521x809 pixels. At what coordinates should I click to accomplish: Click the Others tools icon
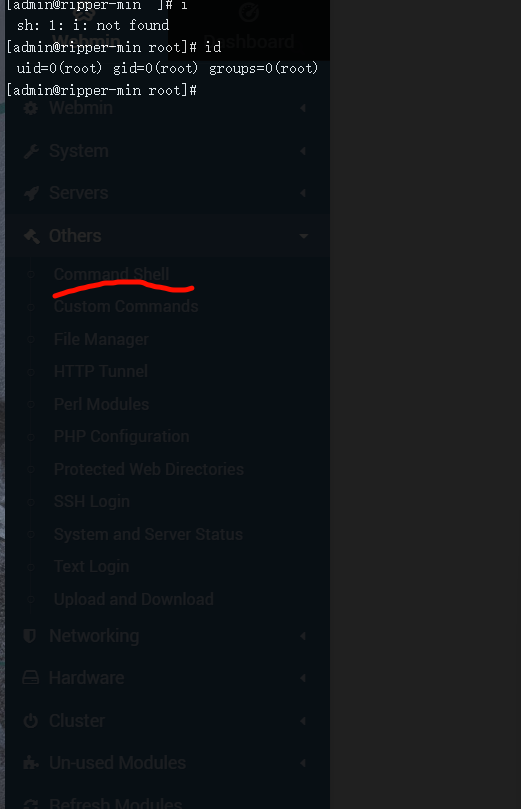coord(31,236)
